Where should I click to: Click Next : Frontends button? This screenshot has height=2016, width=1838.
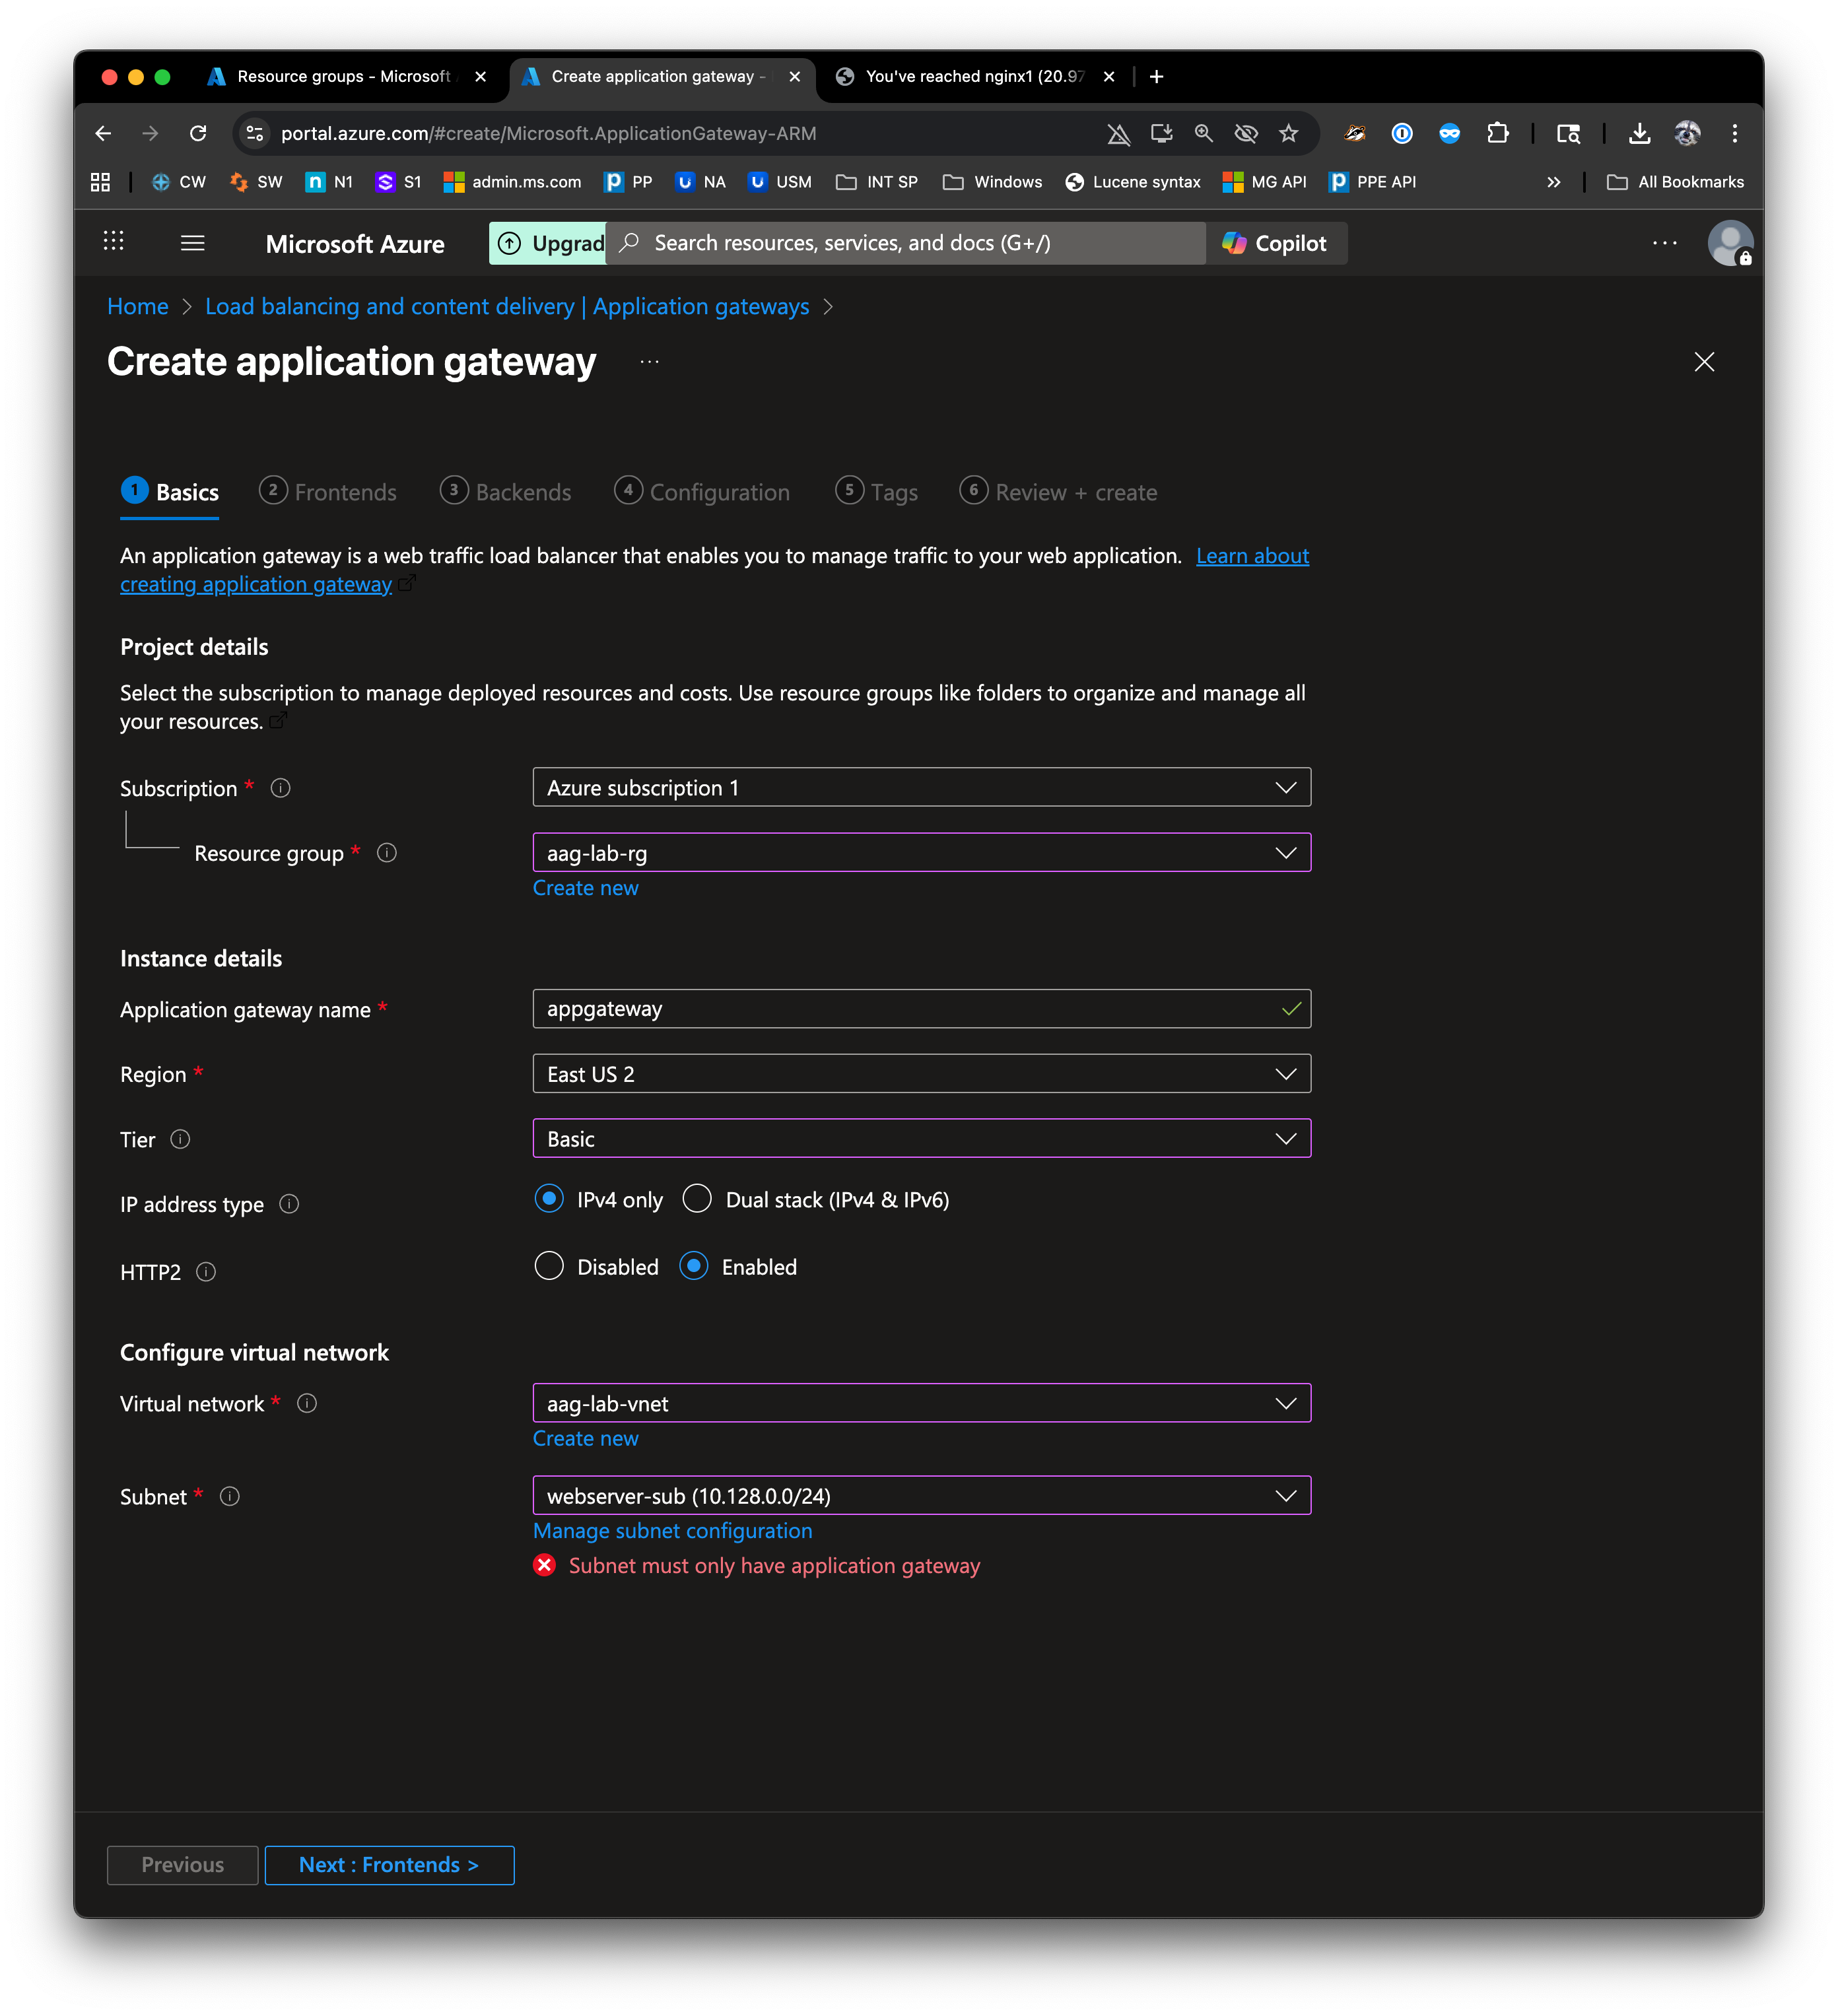[x=389, y=1865]
